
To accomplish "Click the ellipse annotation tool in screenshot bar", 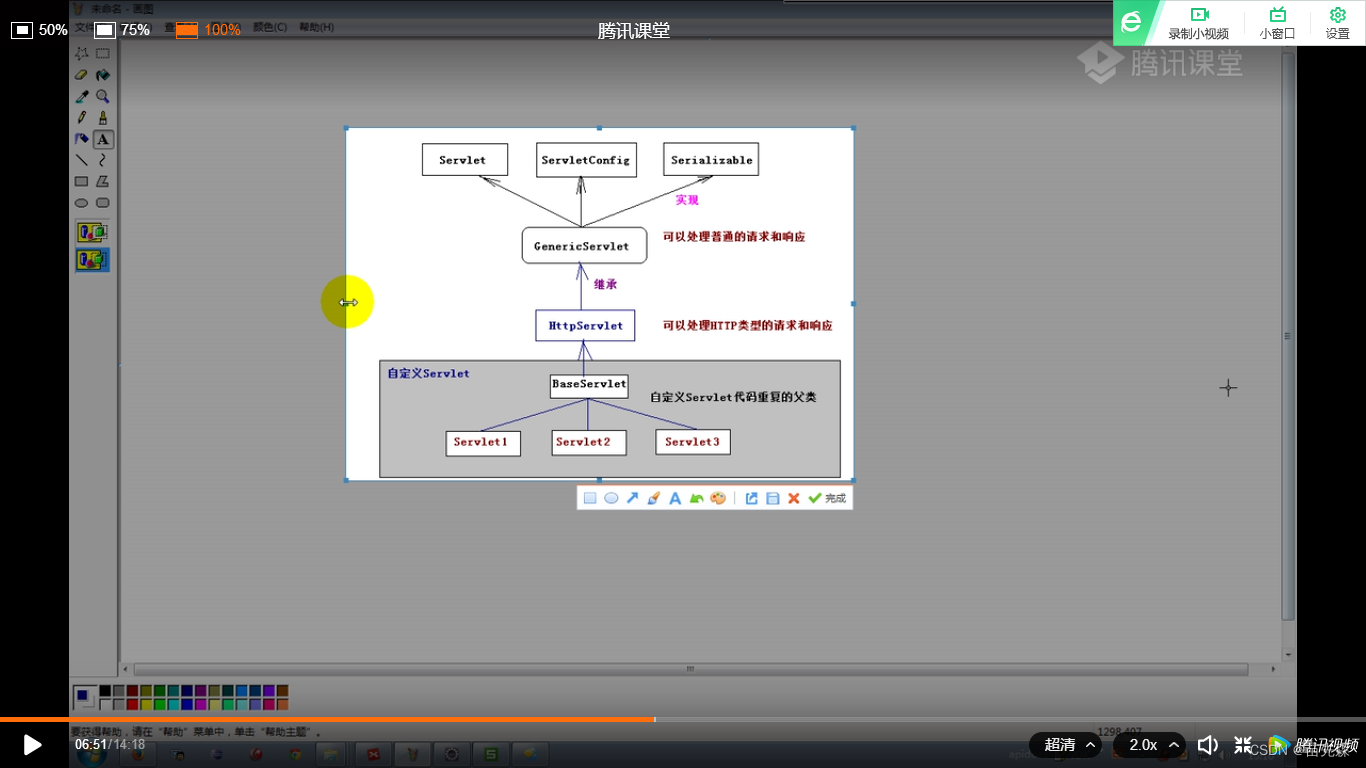I will [611, 498].
